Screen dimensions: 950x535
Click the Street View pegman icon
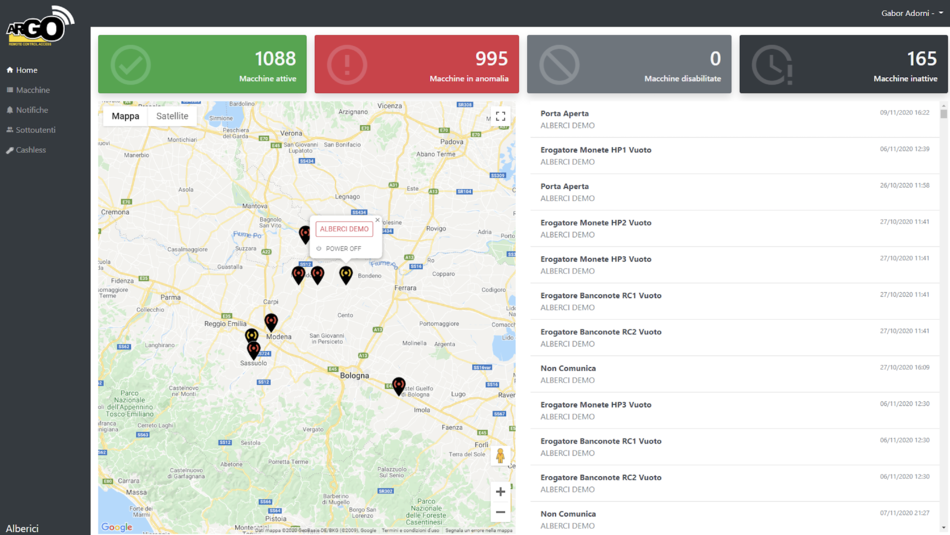point(500,456)
